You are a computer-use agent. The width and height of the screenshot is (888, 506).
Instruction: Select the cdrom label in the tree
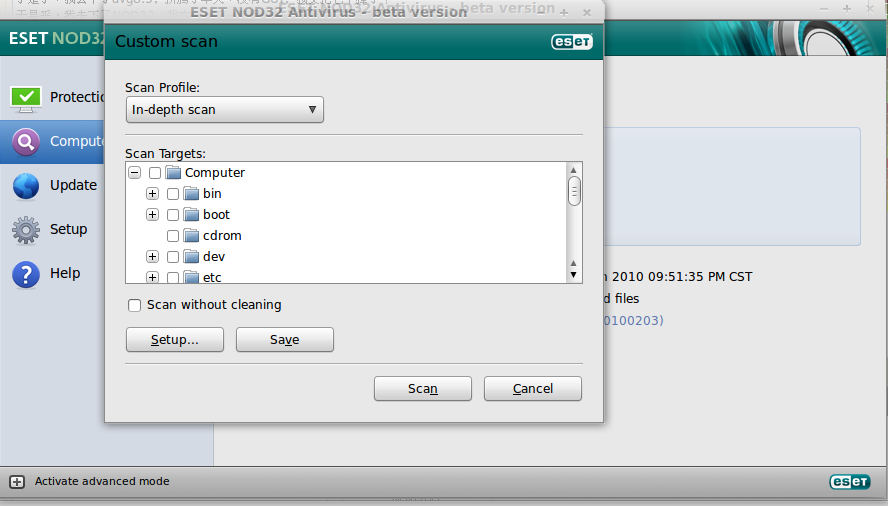click(x=222, y=236)
